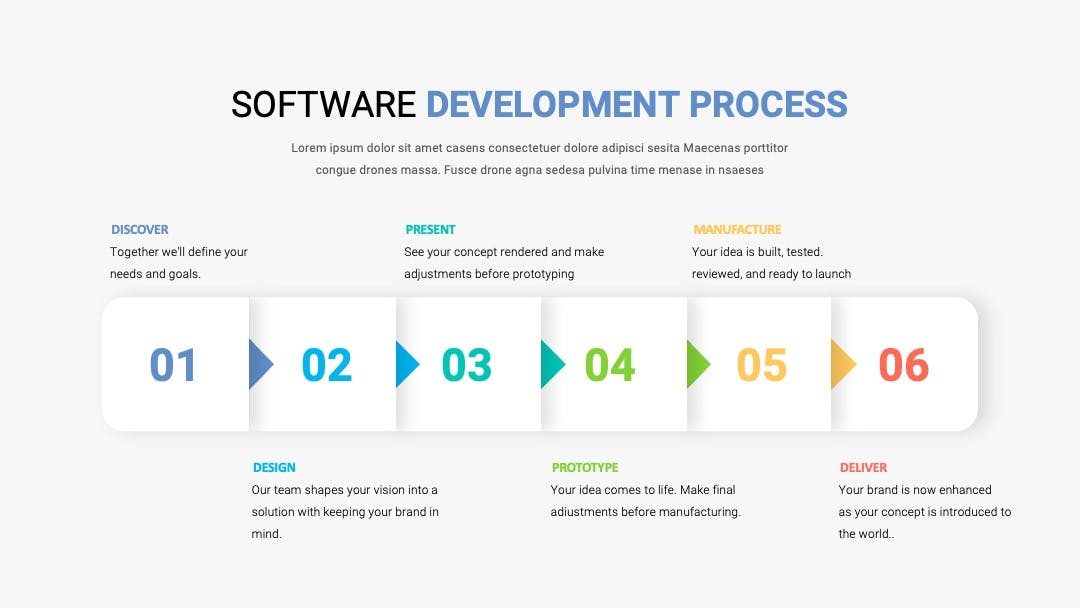Viewport: 1080px width, 608px height.
Task: Click 'Our team shapes your vision' description
Action: click(345, 512)
